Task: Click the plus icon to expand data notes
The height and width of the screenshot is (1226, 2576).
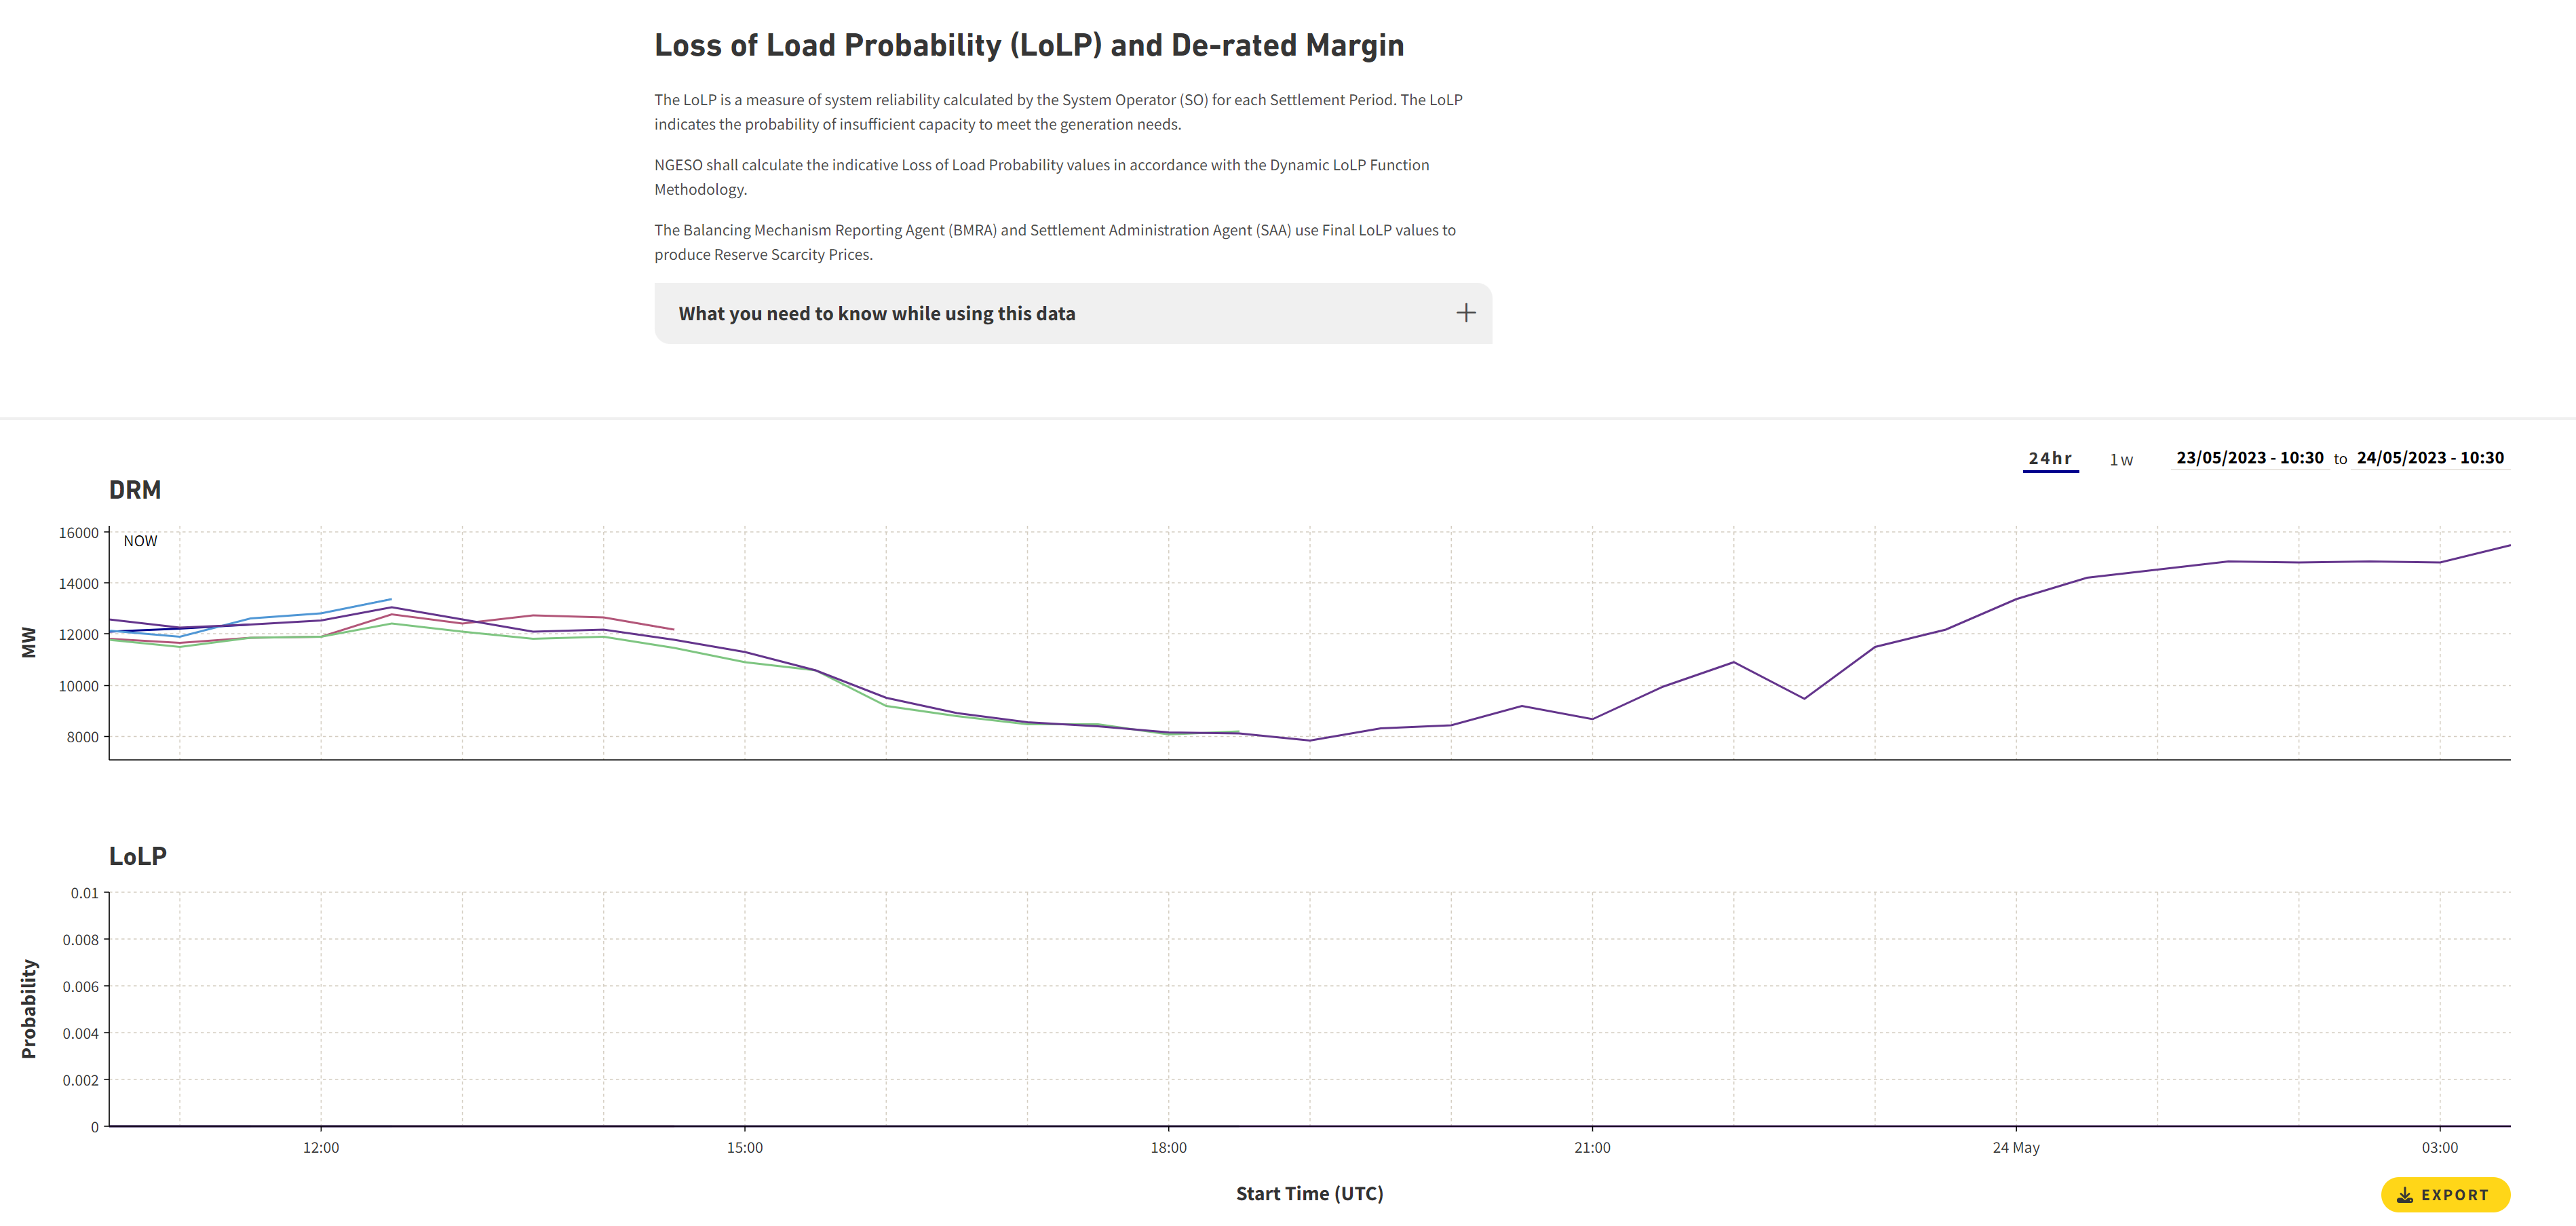Action: pyautogui.click(x=1465, y=313)
